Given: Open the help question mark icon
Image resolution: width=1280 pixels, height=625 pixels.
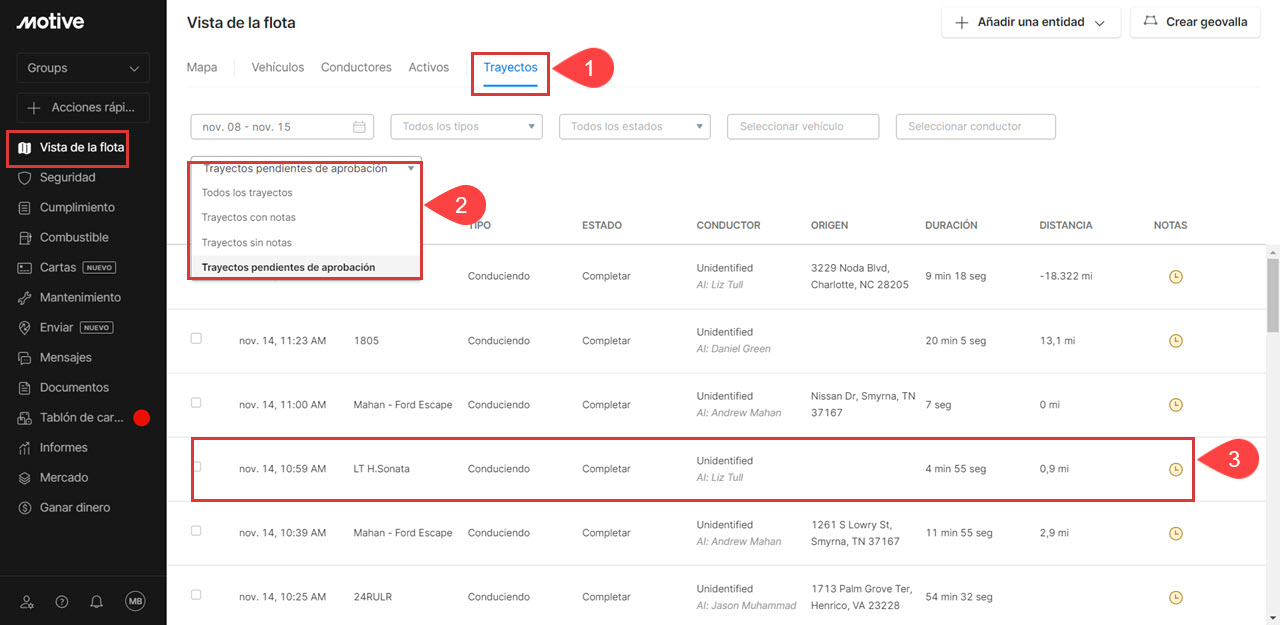Looking at the screenshot, I should [x=62, y=601].
